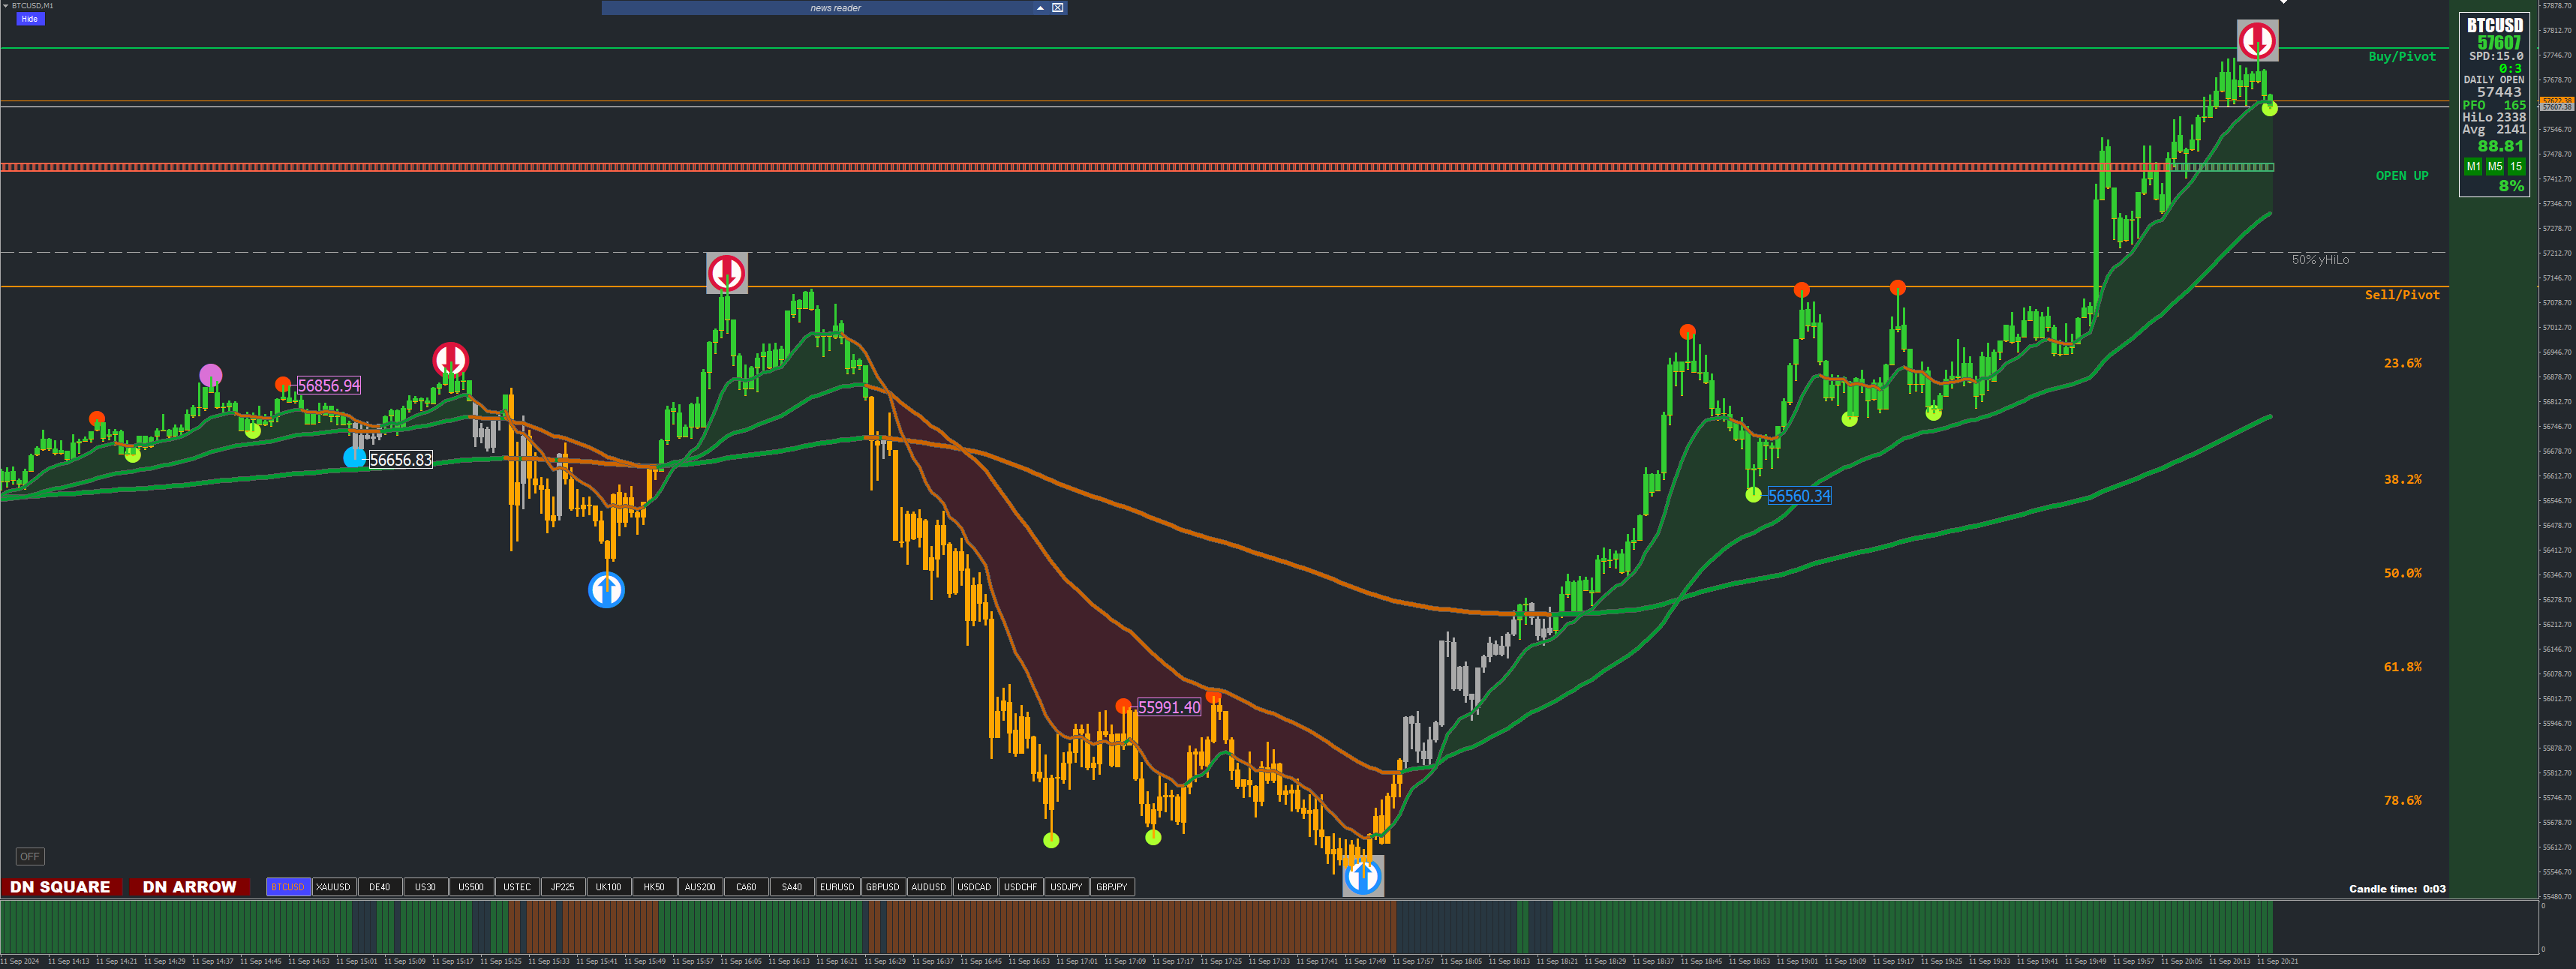Click the blue buy arrow icon at chart bottom

pyautogui.click(x=1363, y=876)
